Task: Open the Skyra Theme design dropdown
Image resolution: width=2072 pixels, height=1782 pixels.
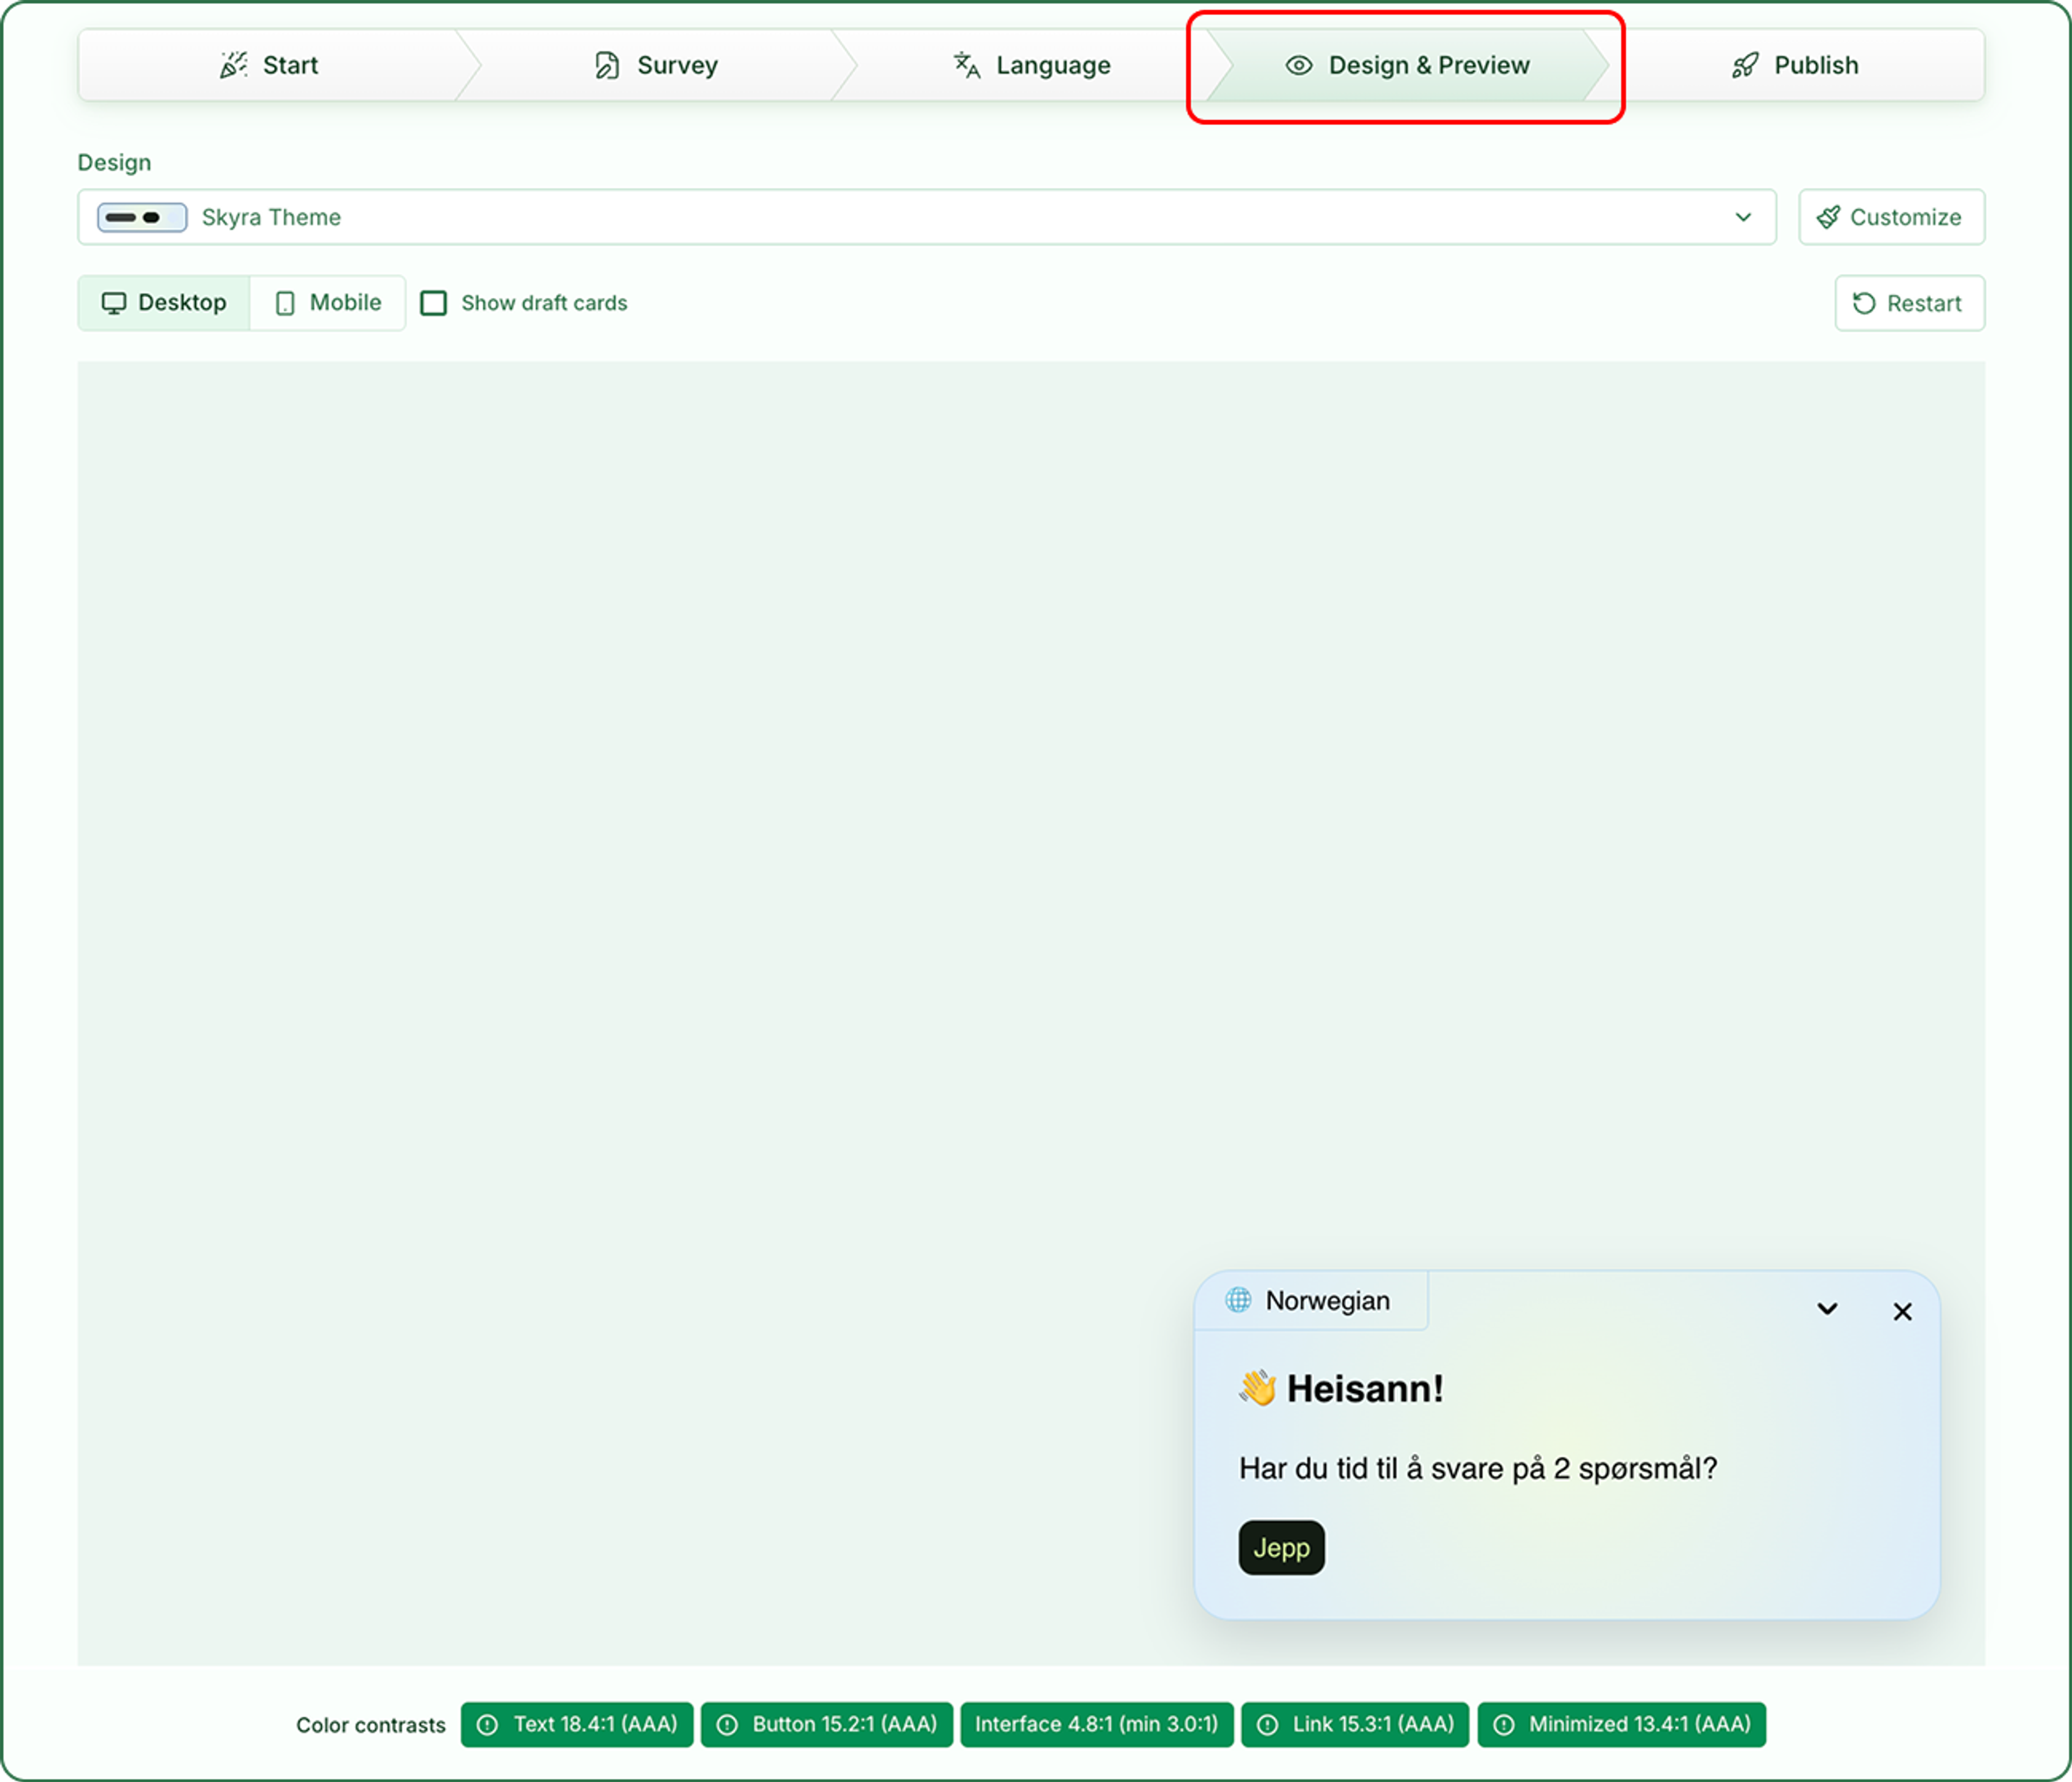Action: click(927, 217)
